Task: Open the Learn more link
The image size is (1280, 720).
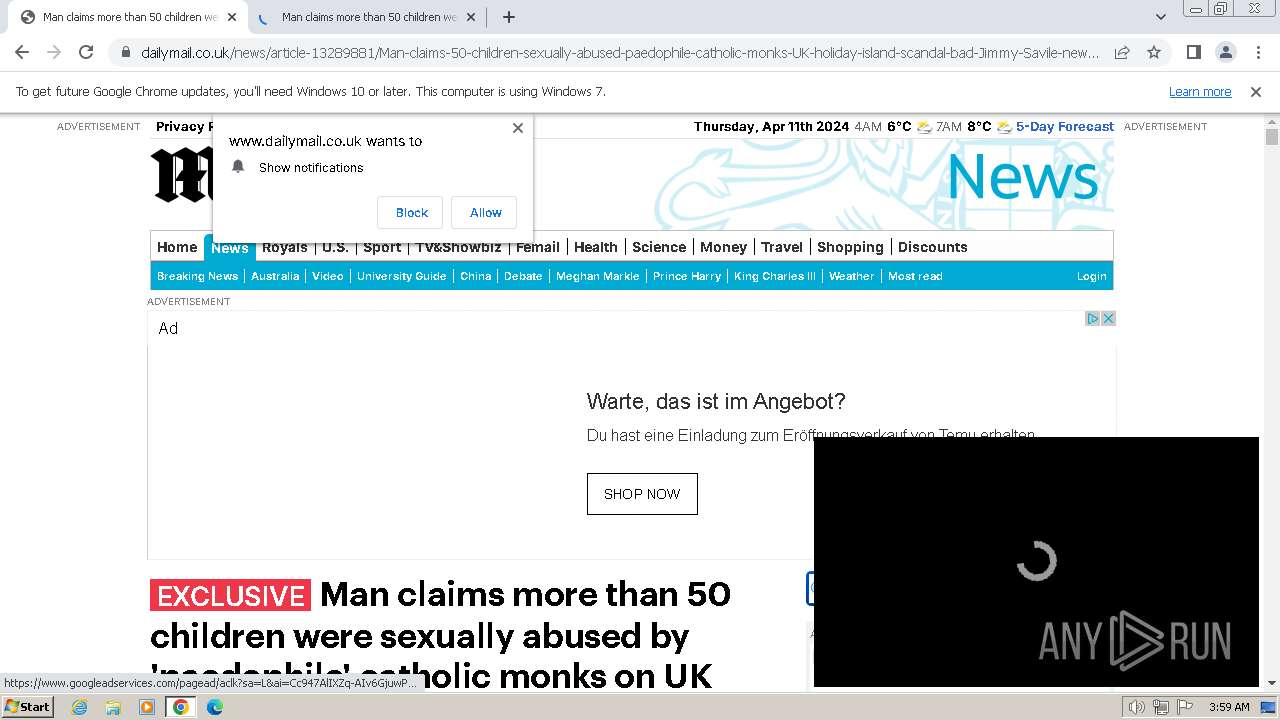Action: click(1200, 92)
